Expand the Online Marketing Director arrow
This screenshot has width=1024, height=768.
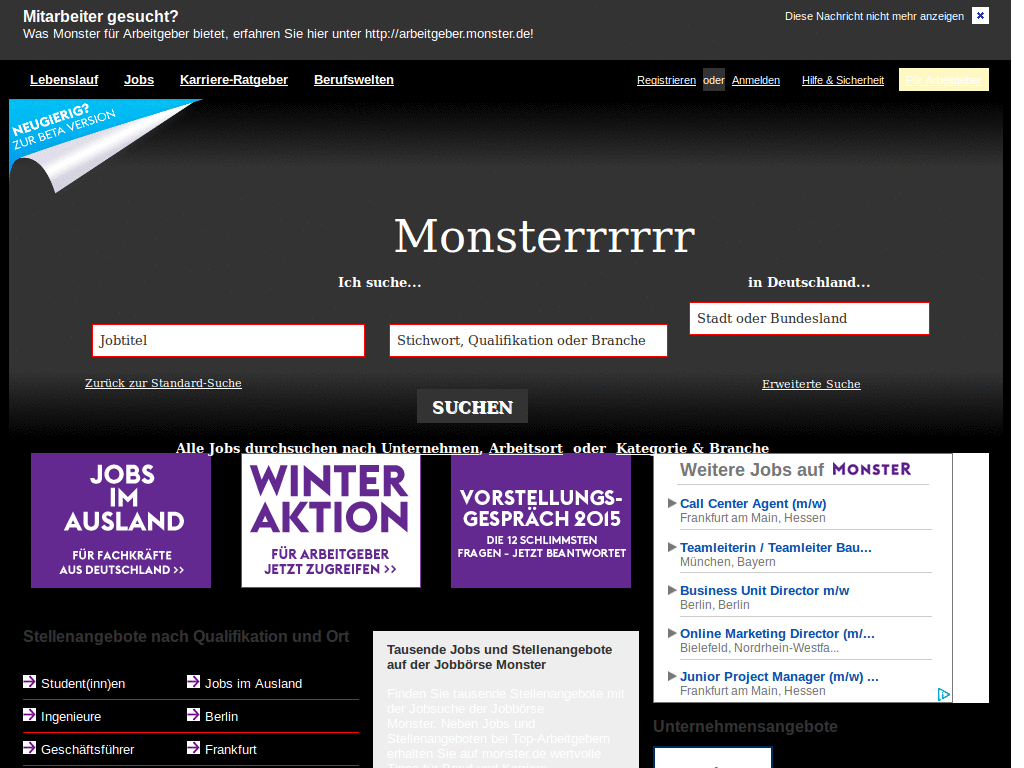[672, 633]
